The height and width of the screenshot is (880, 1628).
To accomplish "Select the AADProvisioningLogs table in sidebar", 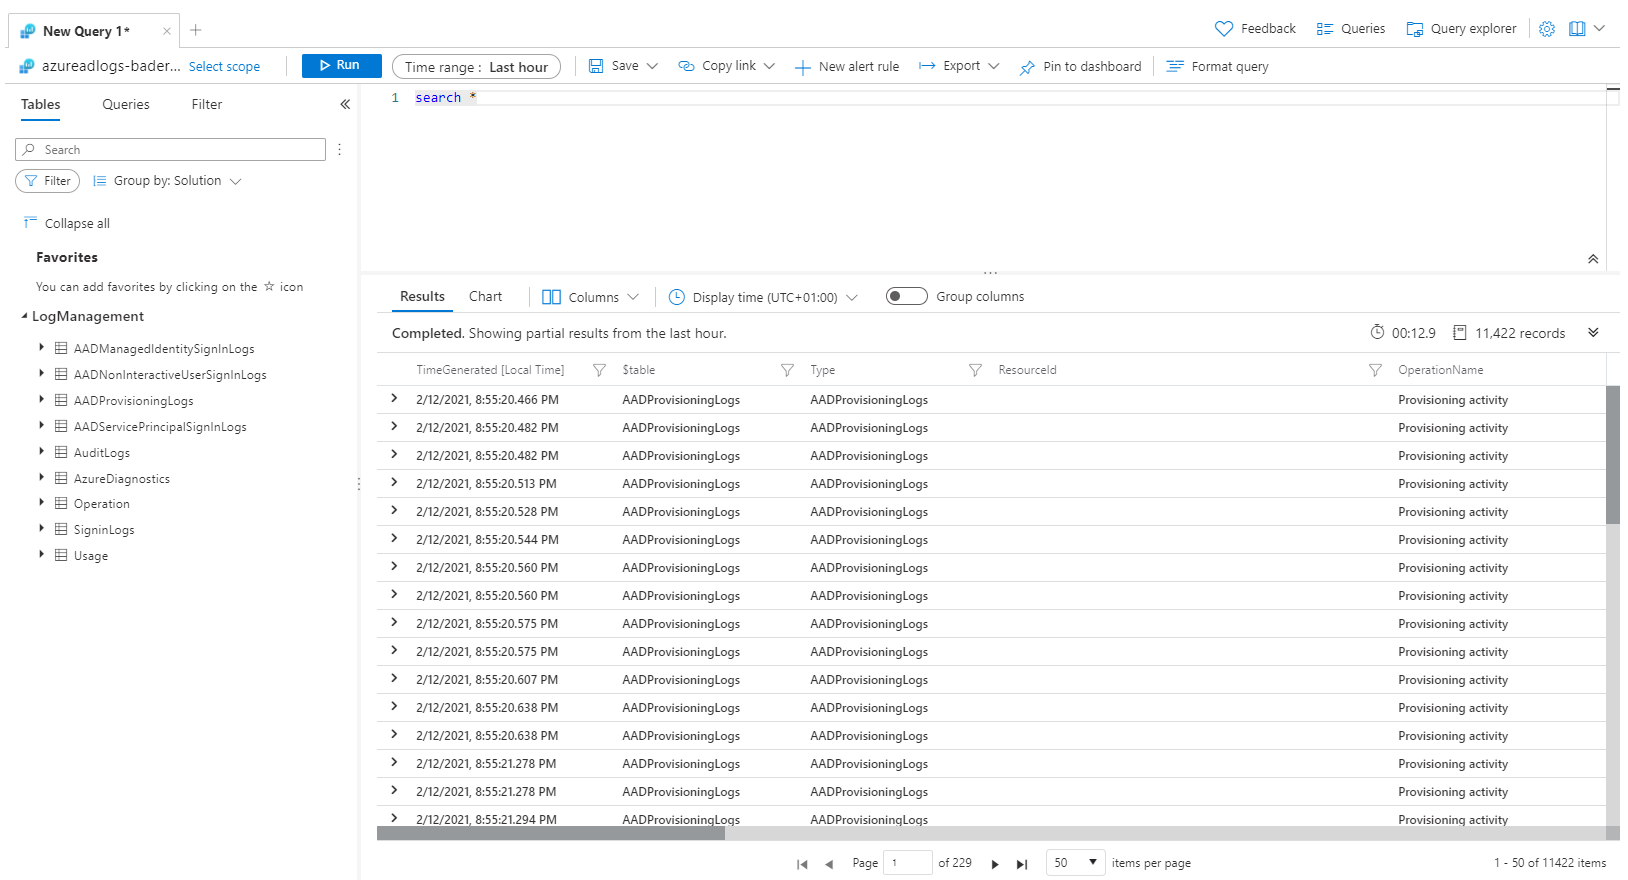I will pyautogui.click(x=133, y=401).
